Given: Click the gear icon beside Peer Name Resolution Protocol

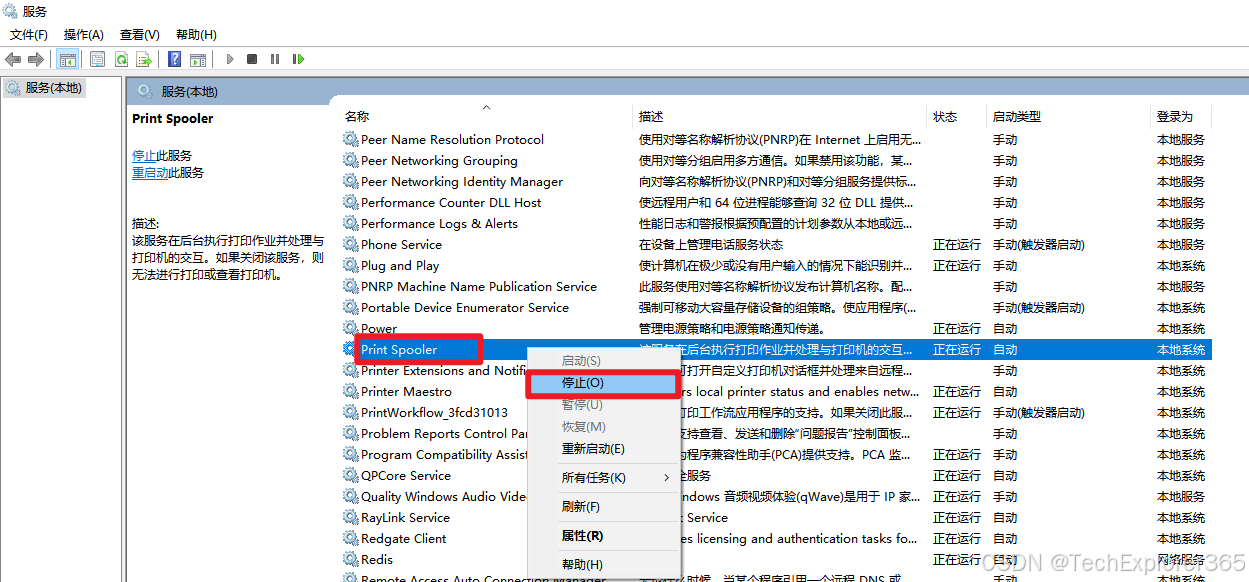Looking at the screenshot, I should click(x=350, y=139).
